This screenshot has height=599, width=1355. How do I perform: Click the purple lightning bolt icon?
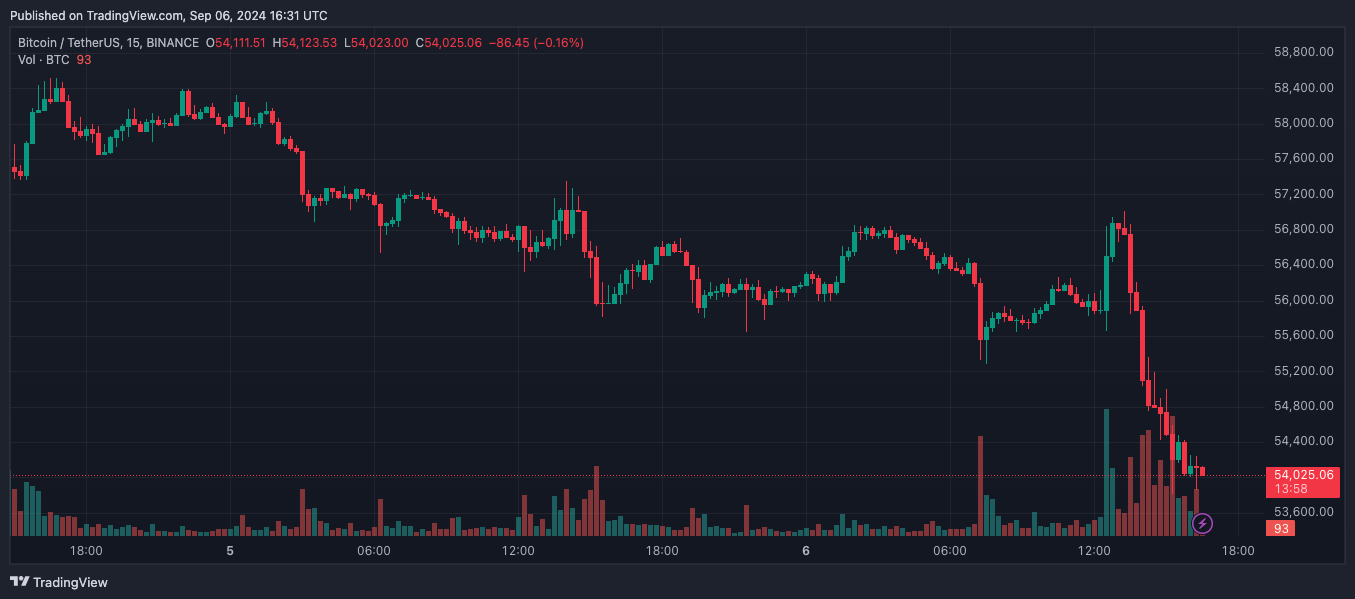[1203, 523]
